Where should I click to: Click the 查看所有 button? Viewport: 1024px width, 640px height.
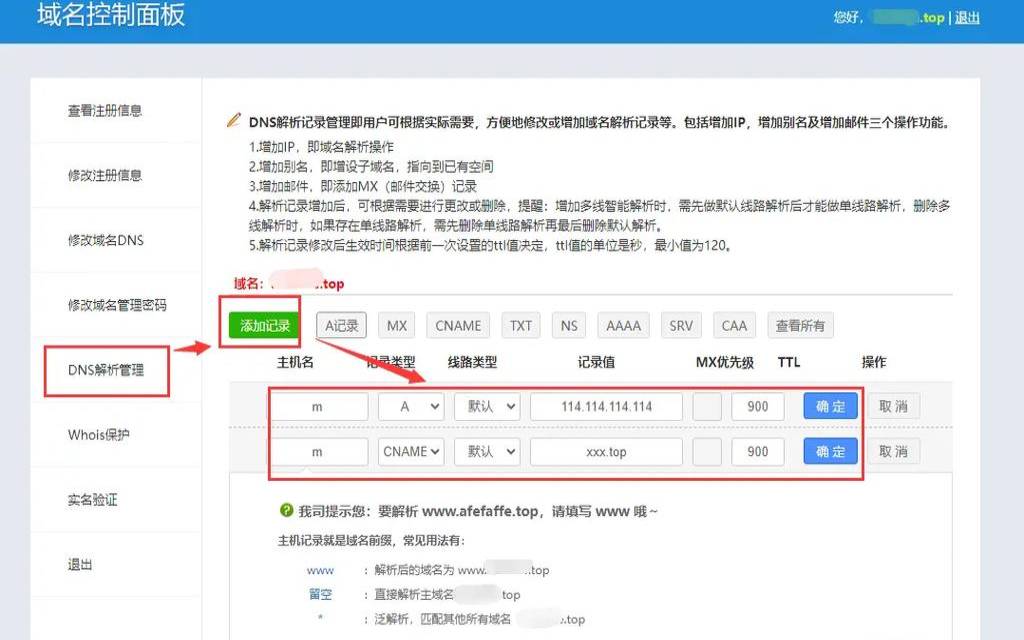[800, 325]
